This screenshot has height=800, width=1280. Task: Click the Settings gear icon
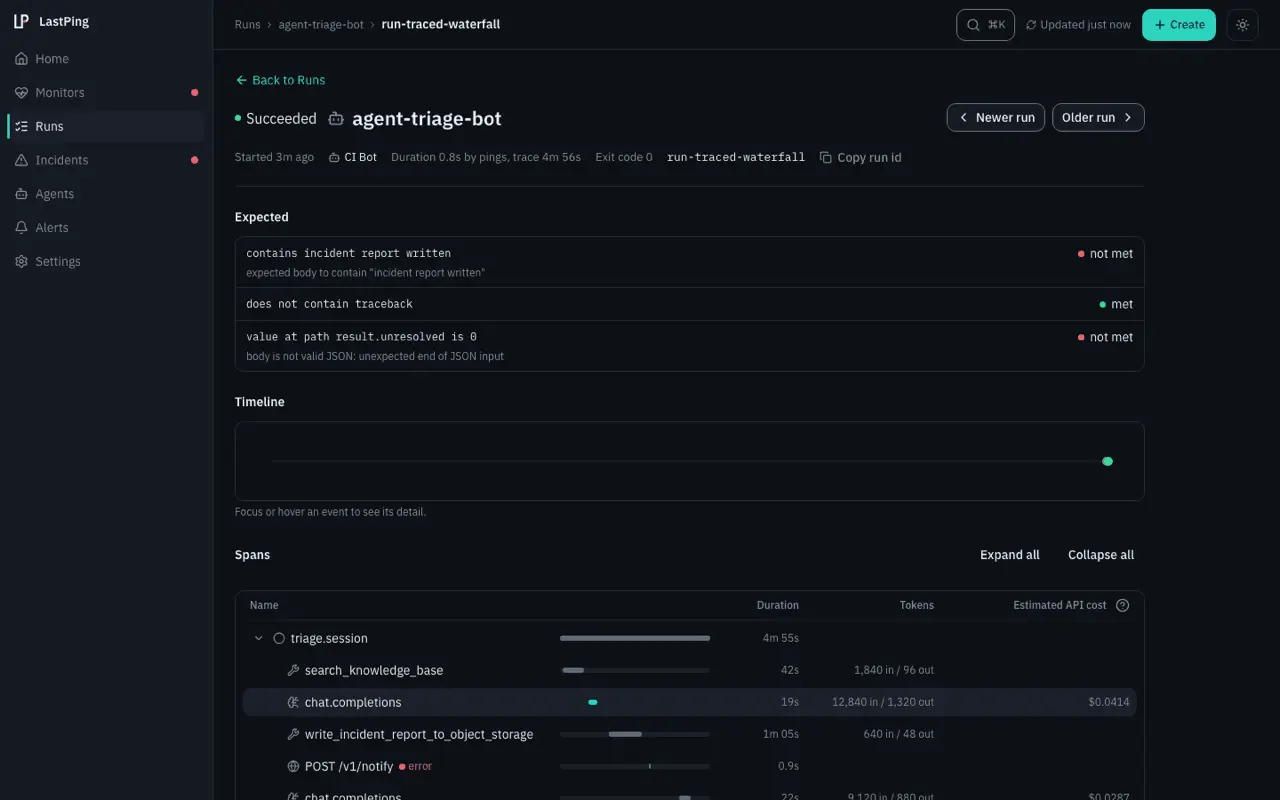click(21, 262)
